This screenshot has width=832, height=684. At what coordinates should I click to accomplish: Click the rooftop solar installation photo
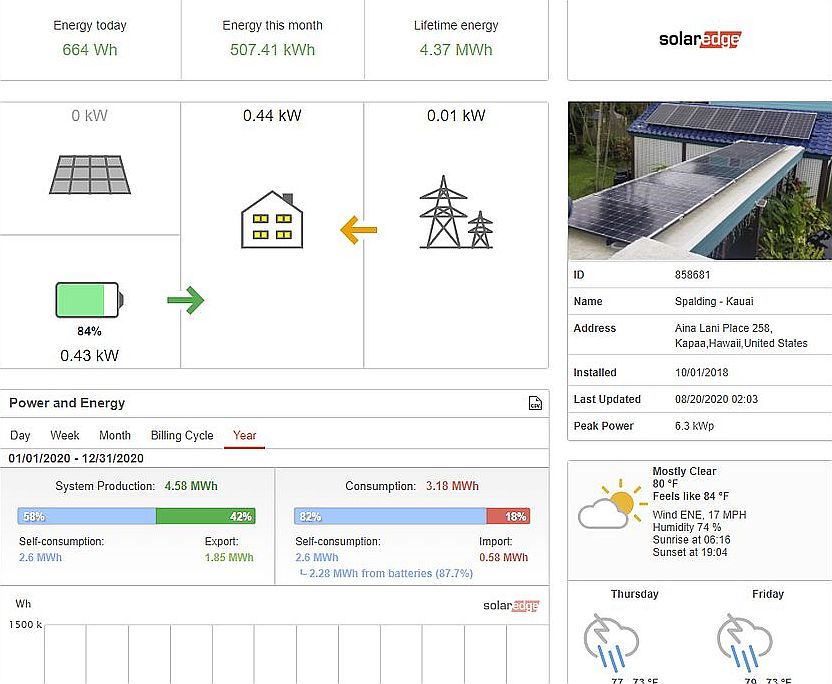699,180
